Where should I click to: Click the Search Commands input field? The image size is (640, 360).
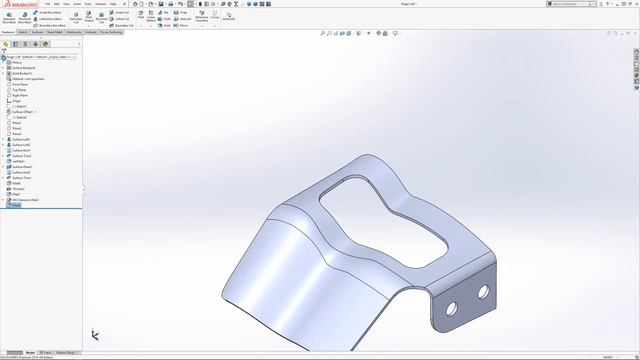tap(571, 4)
